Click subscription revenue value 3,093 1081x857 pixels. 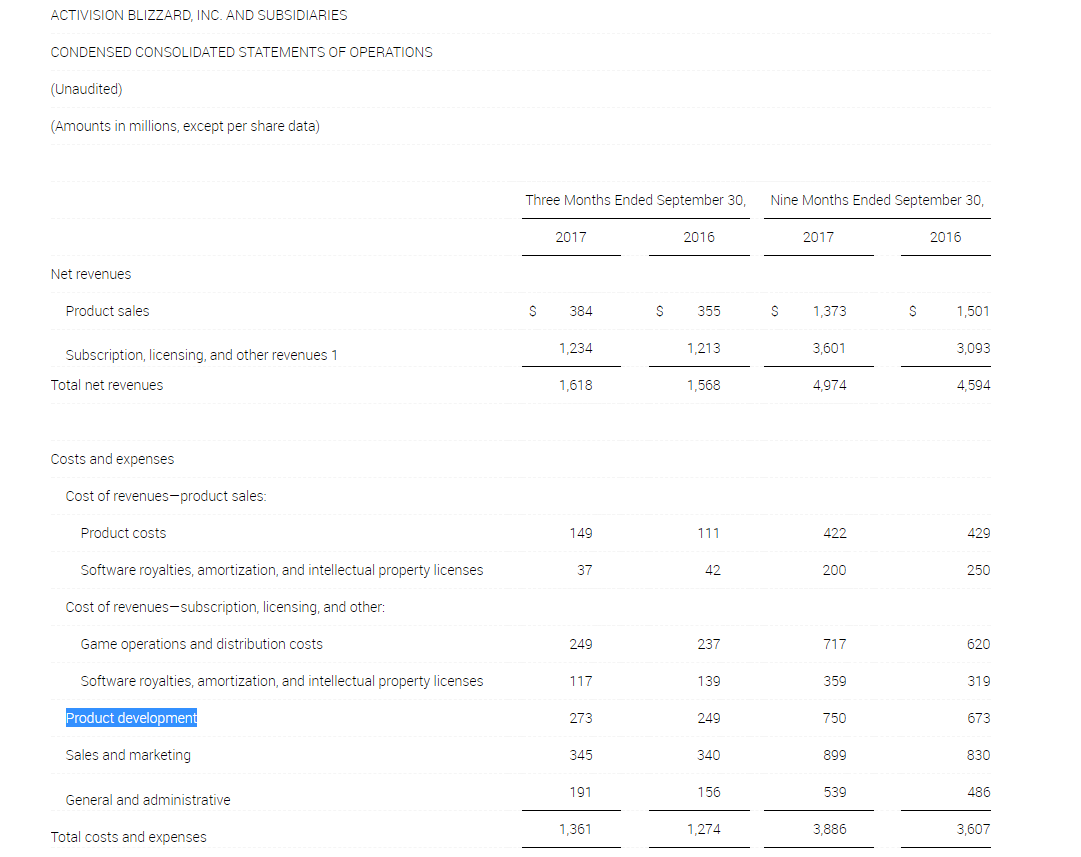tap(973, 348)
